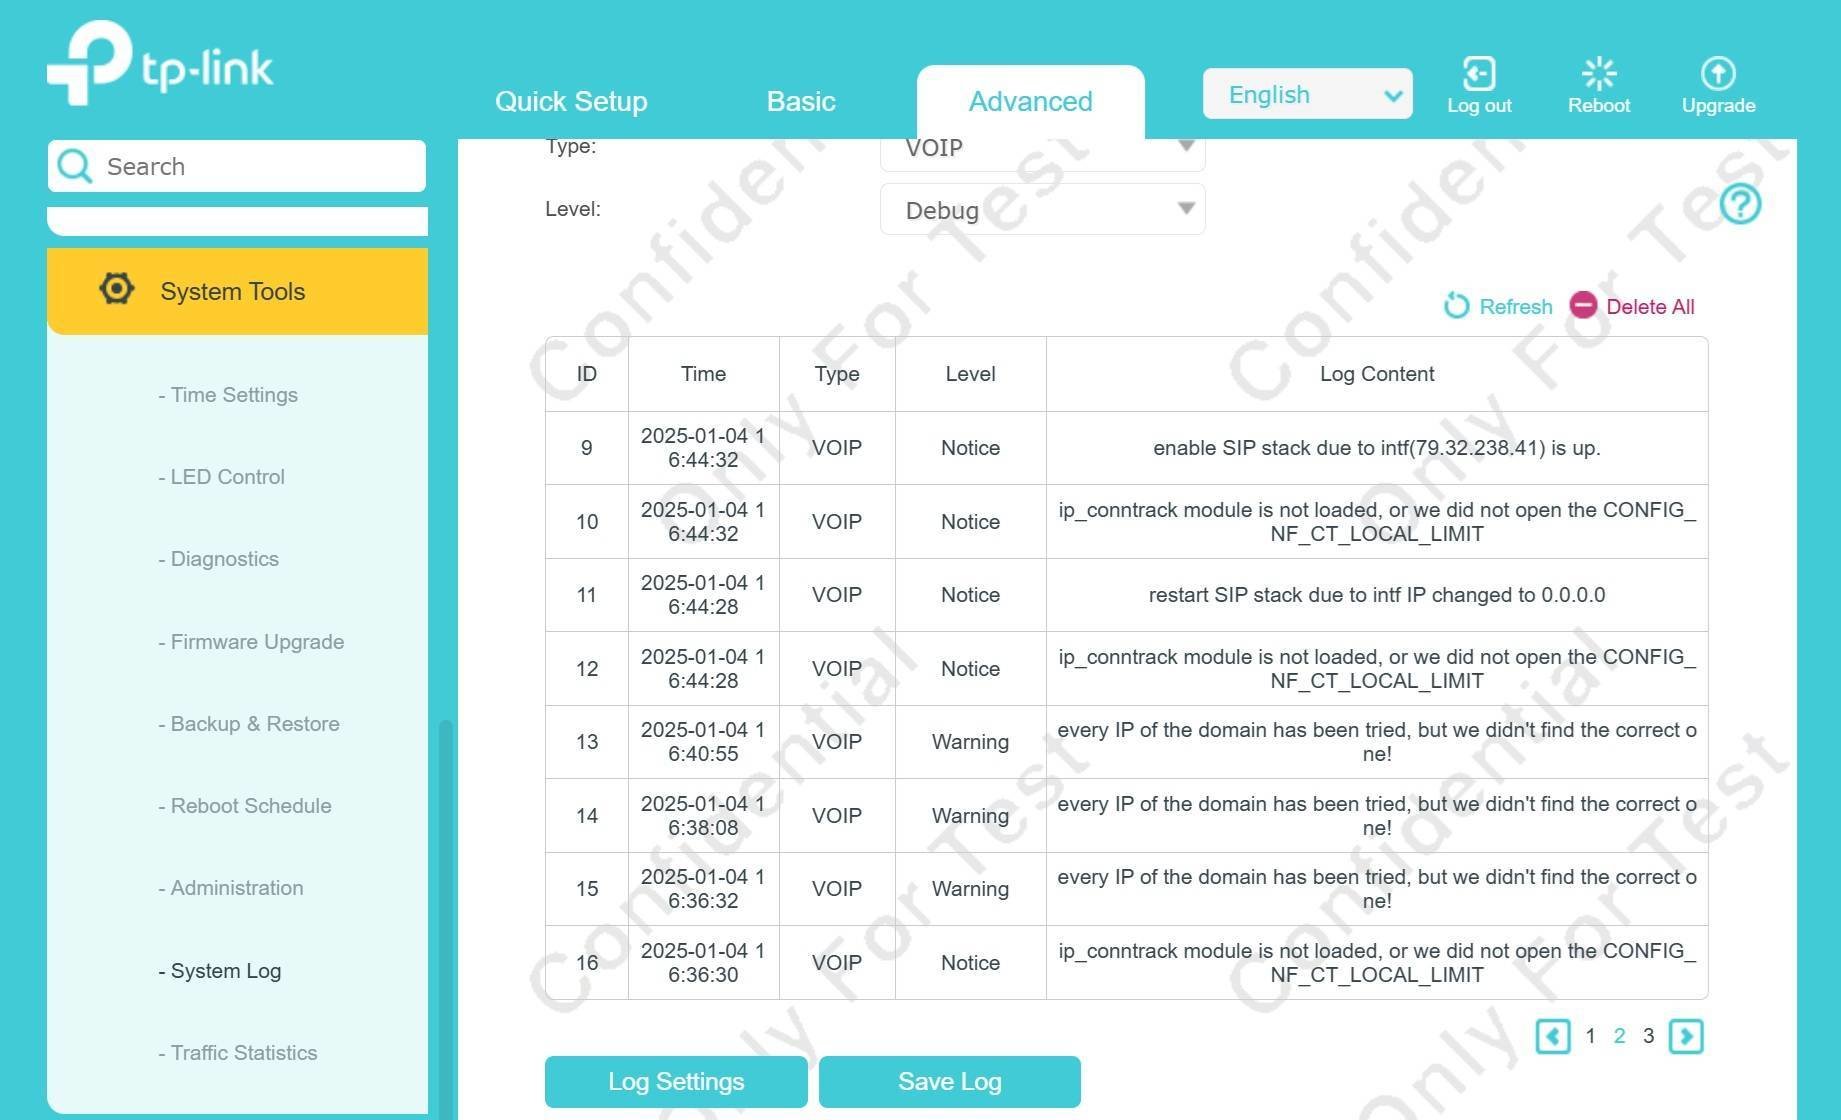Click the sidebar vertical scrollbar
This screenshot has width=1841, height=1120.
446,918
